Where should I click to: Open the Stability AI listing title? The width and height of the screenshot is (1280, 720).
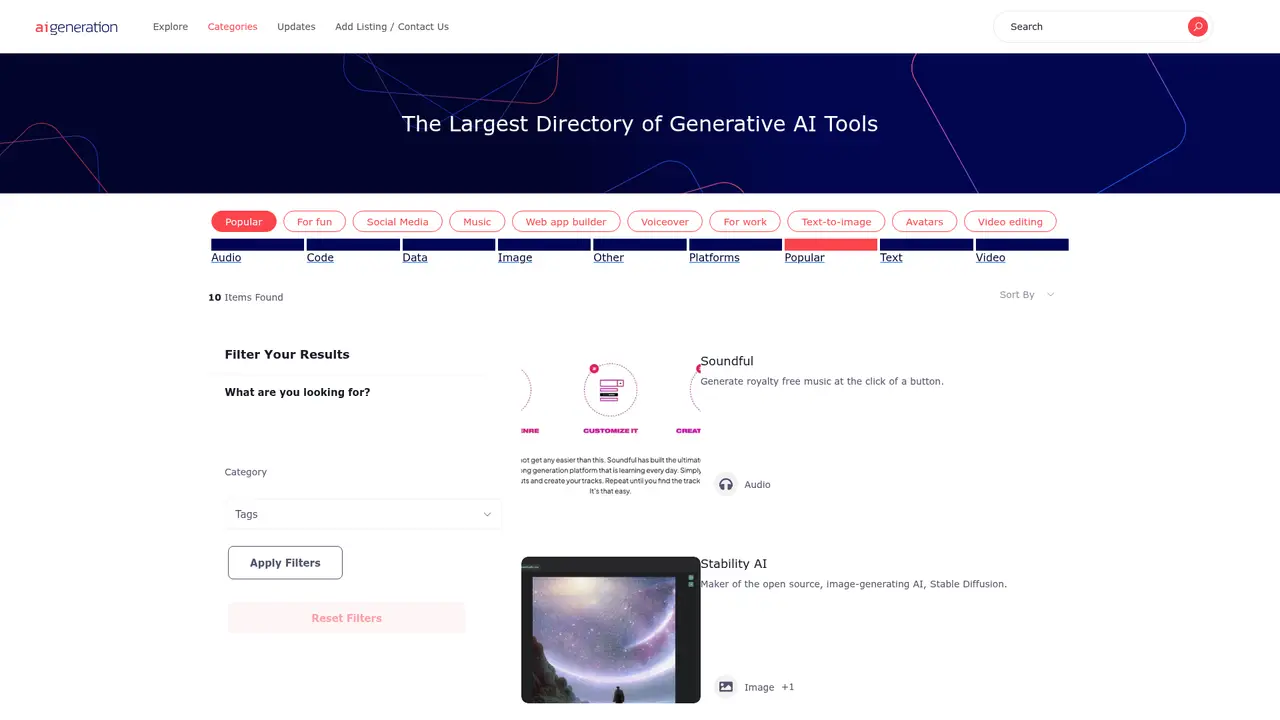(x=733, y=564)
